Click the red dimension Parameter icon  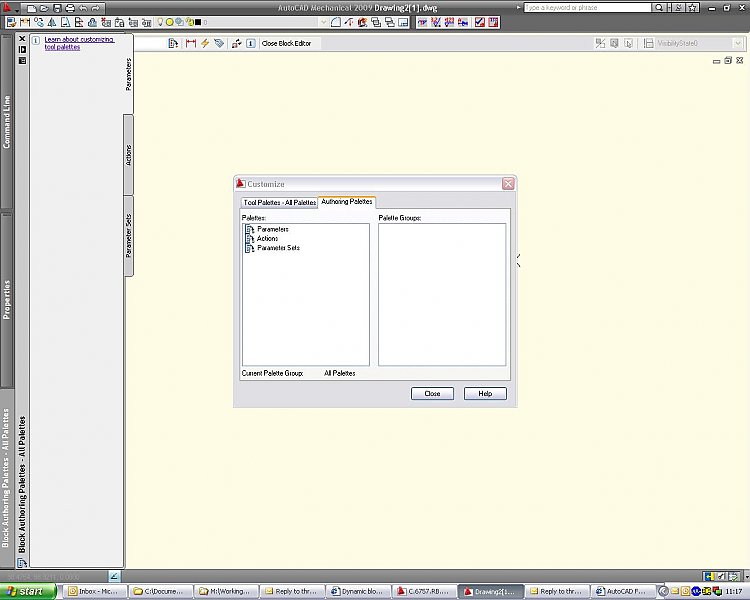(191, 44)
